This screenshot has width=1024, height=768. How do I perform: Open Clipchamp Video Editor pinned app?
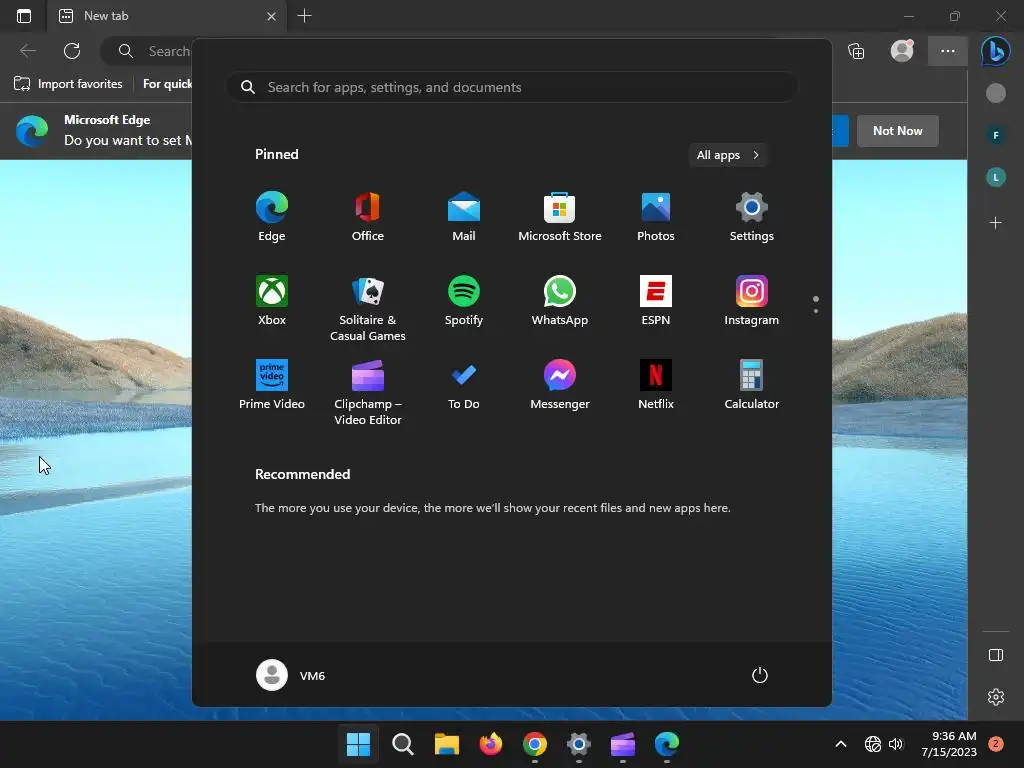point(368,392)
